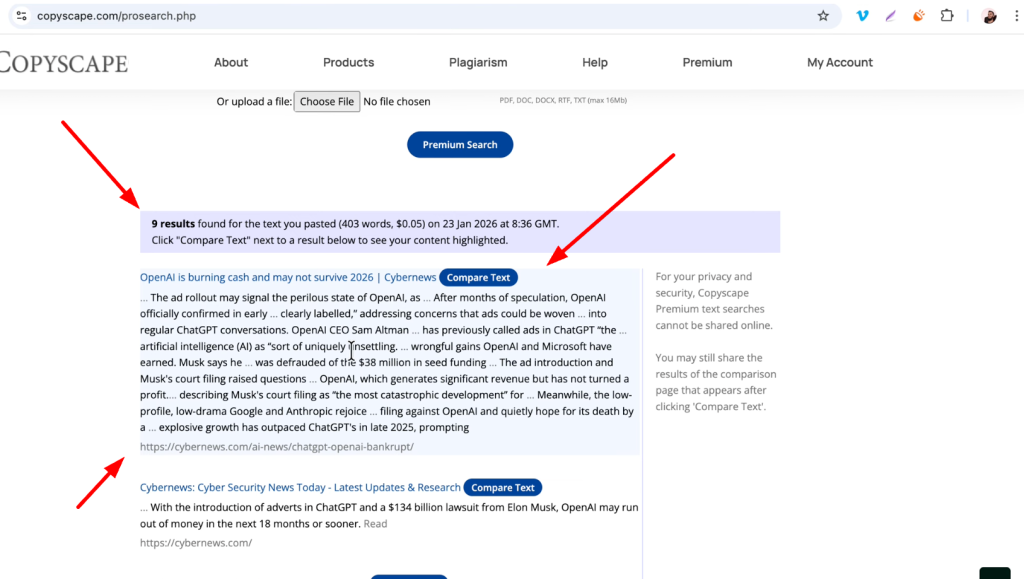1024x579 pixels.
Task: Click the site controls icon in the address bar
Action: click(21, 16)
